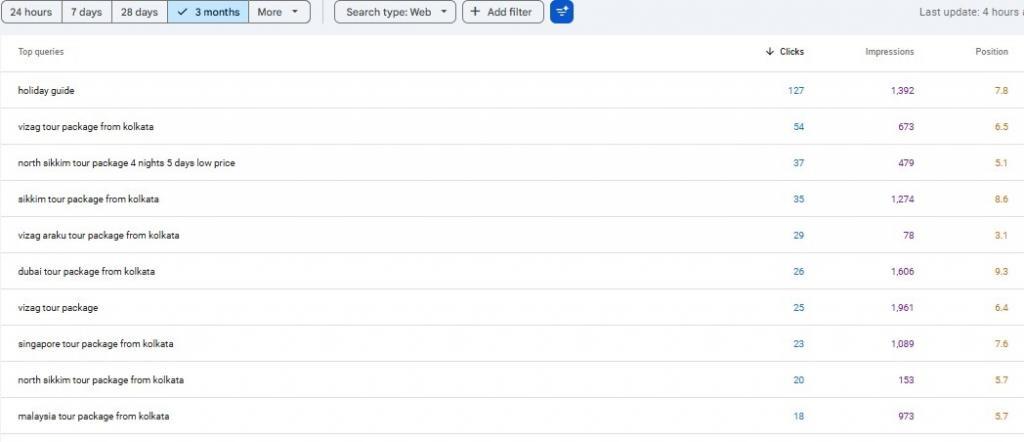Image resolution: width=1024 pixels, height=442 pixels.
Task: Click the 1,274 impressions value
Action: click(x=903, y=199)
